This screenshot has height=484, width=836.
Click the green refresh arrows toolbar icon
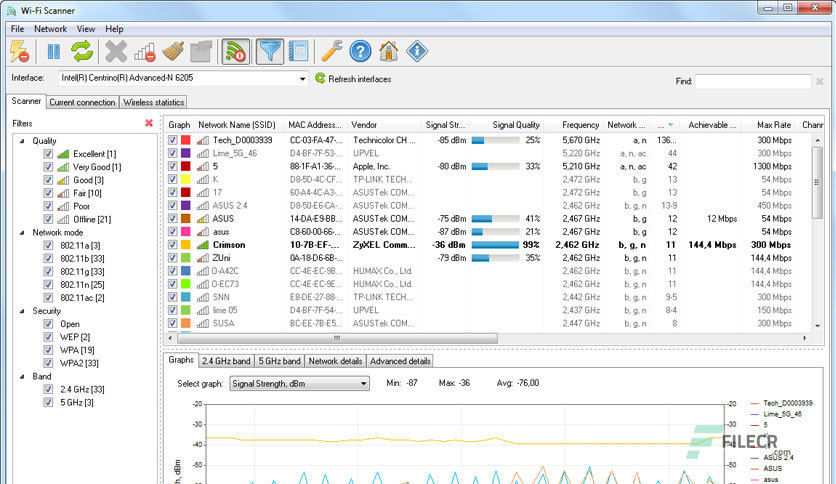coord(82,52)
